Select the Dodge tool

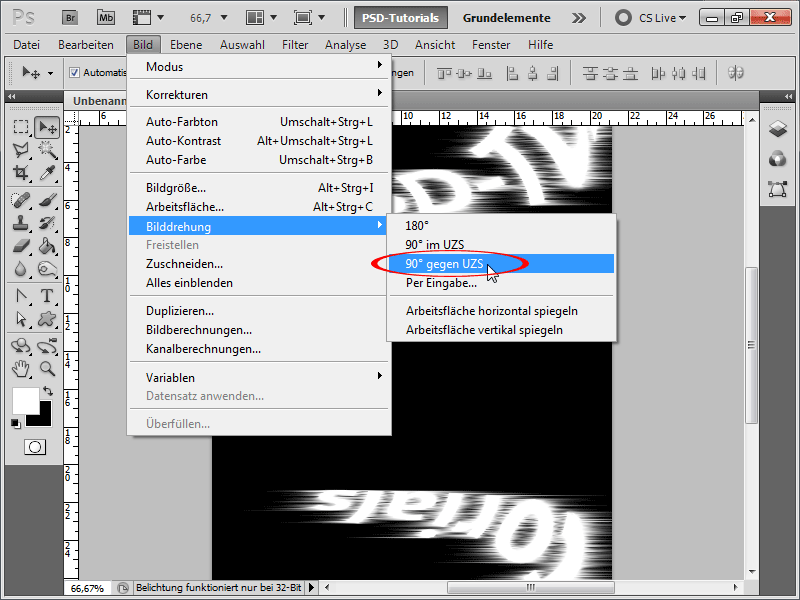(47, 269)
